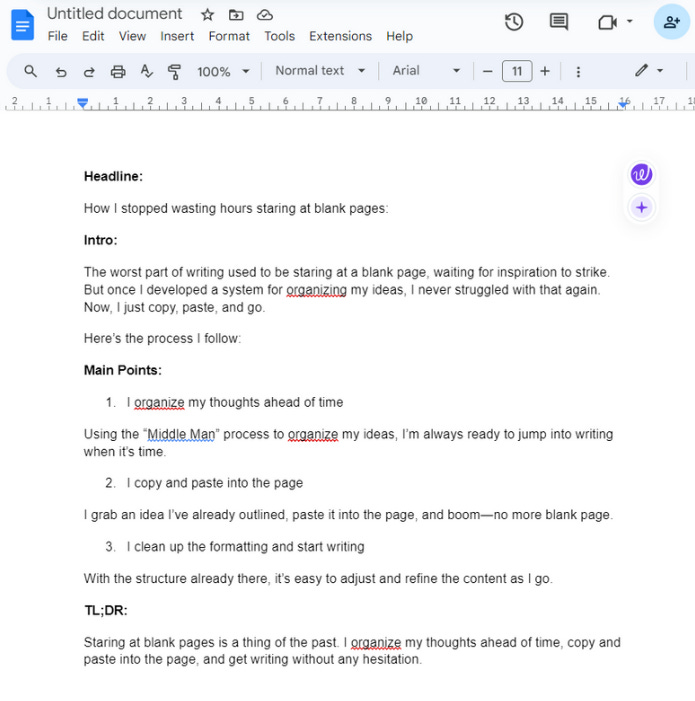Viewport: 695px width, 701px height.
Task: Check cloud save status icon
Action: click(x=265, y=15)
